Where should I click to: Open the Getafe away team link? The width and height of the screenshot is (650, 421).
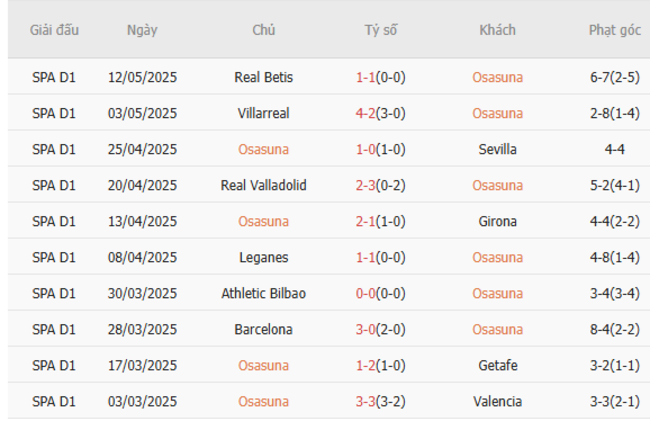coord(497,365)
